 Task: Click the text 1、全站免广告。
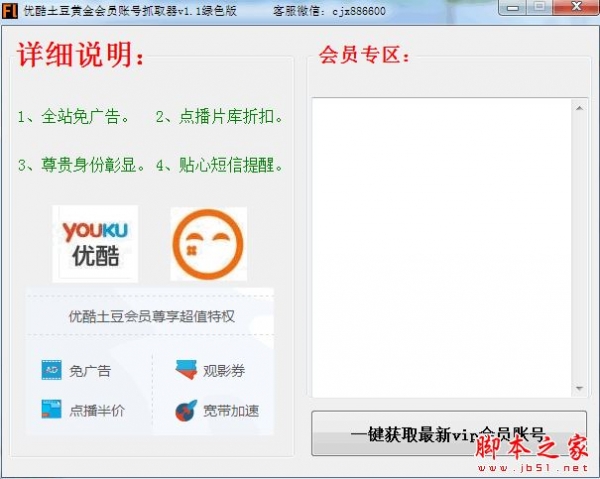coord(73,117)
